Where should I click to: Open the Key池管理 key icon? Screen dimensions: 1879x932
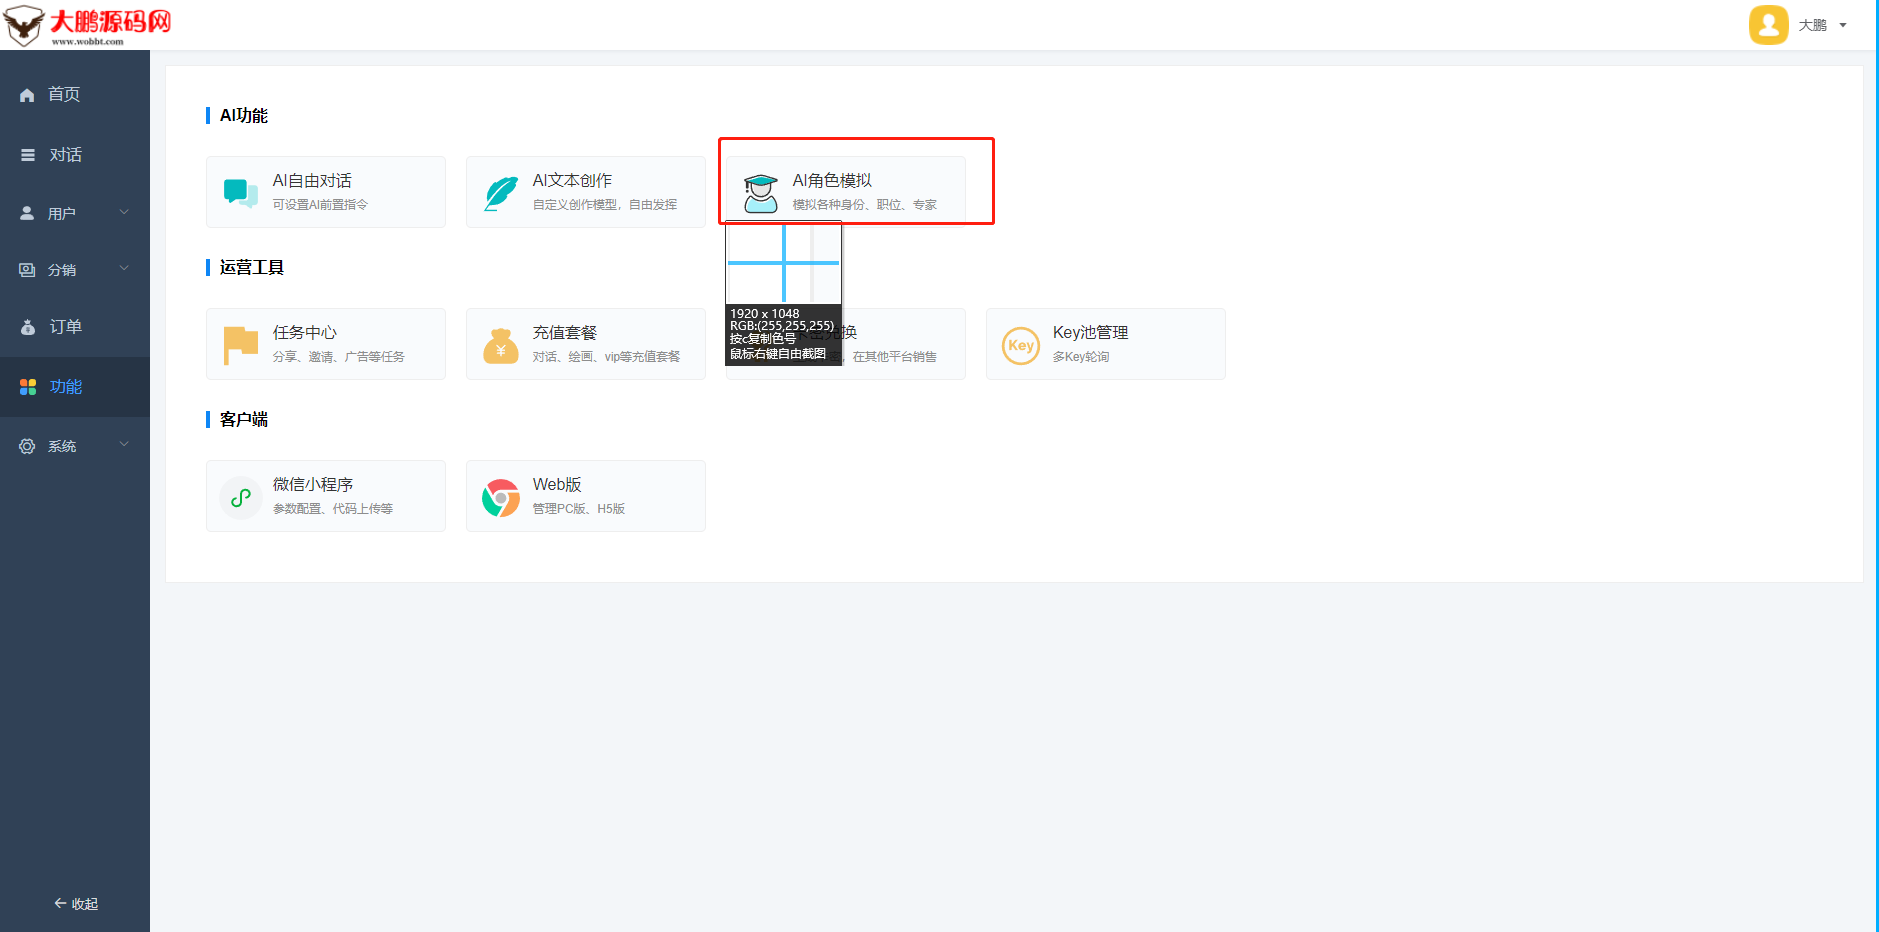pos(1021,345)
